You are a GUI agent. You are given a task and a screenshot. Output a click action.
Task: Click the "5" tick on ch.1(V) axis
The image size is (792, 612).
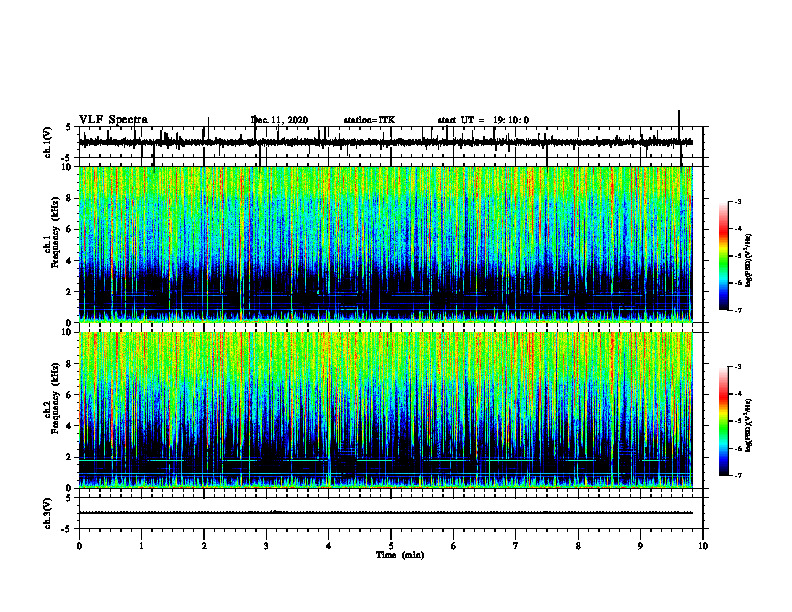point(69,127)
